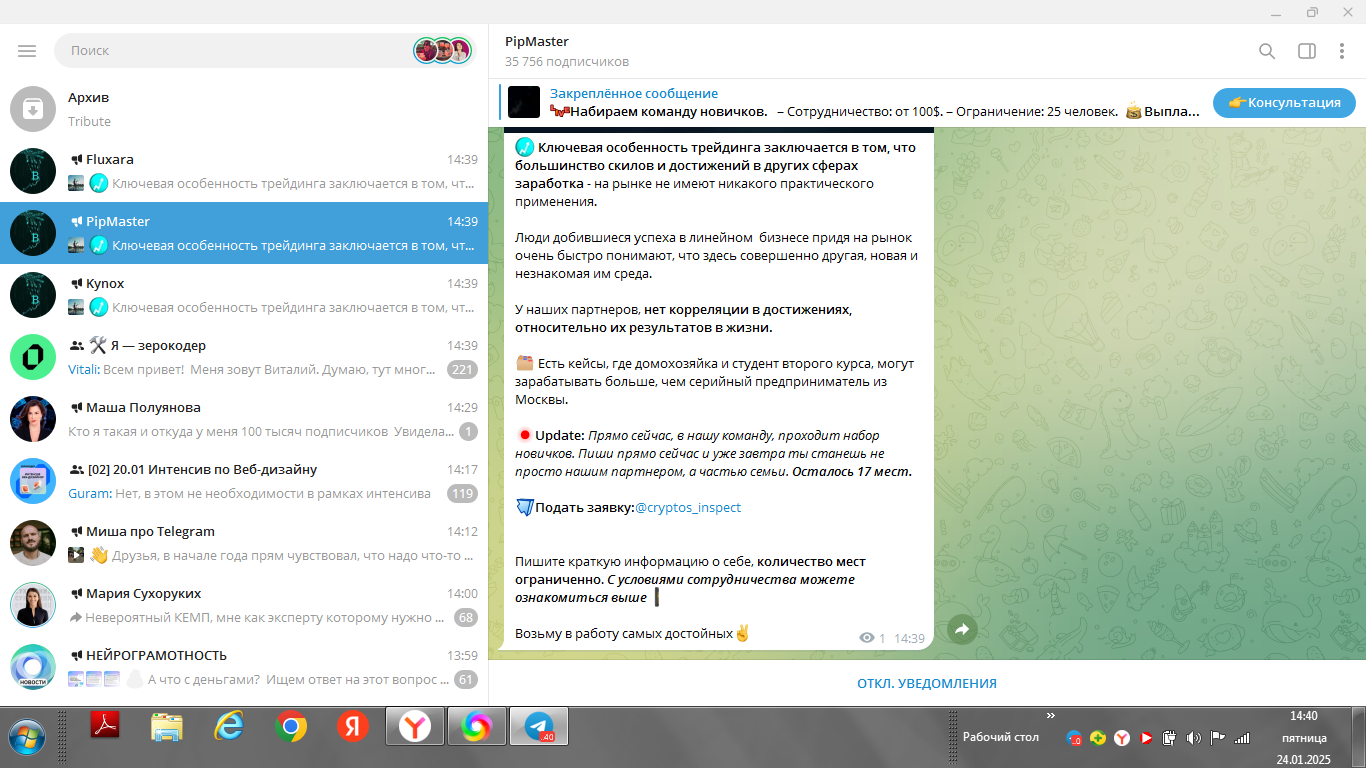Click the 68 unread badge on Мария Сухоруких
Screen dimensions: 1366x768
465,618
